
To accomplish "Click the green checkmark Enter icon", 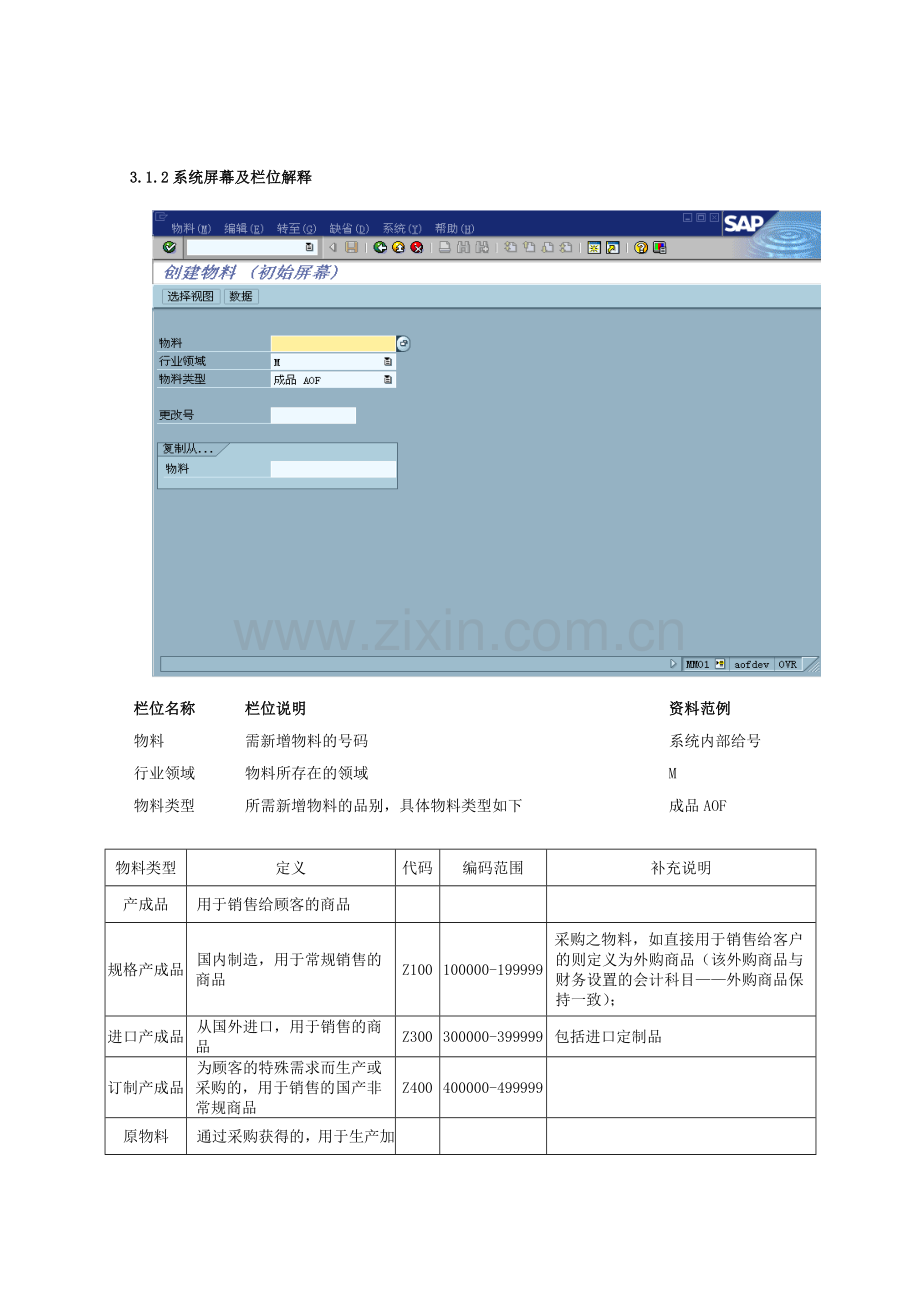I will (x=169, y=247).
